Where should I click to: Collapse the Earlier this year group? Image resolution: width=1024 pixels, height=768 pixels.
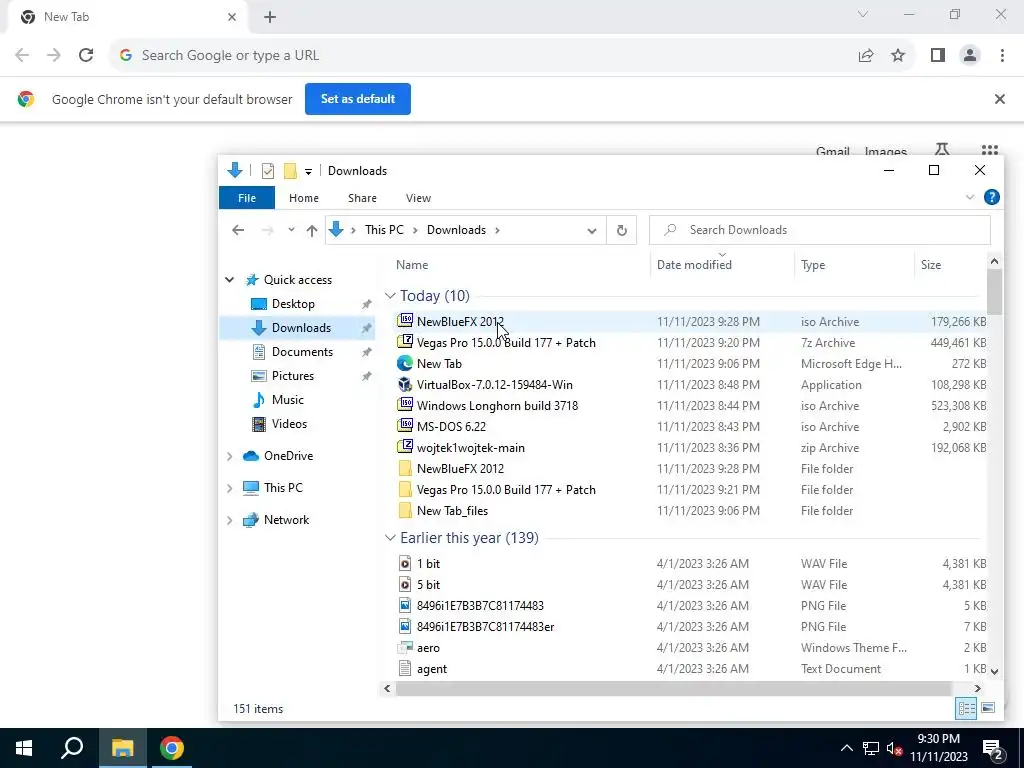pos(390,538)
